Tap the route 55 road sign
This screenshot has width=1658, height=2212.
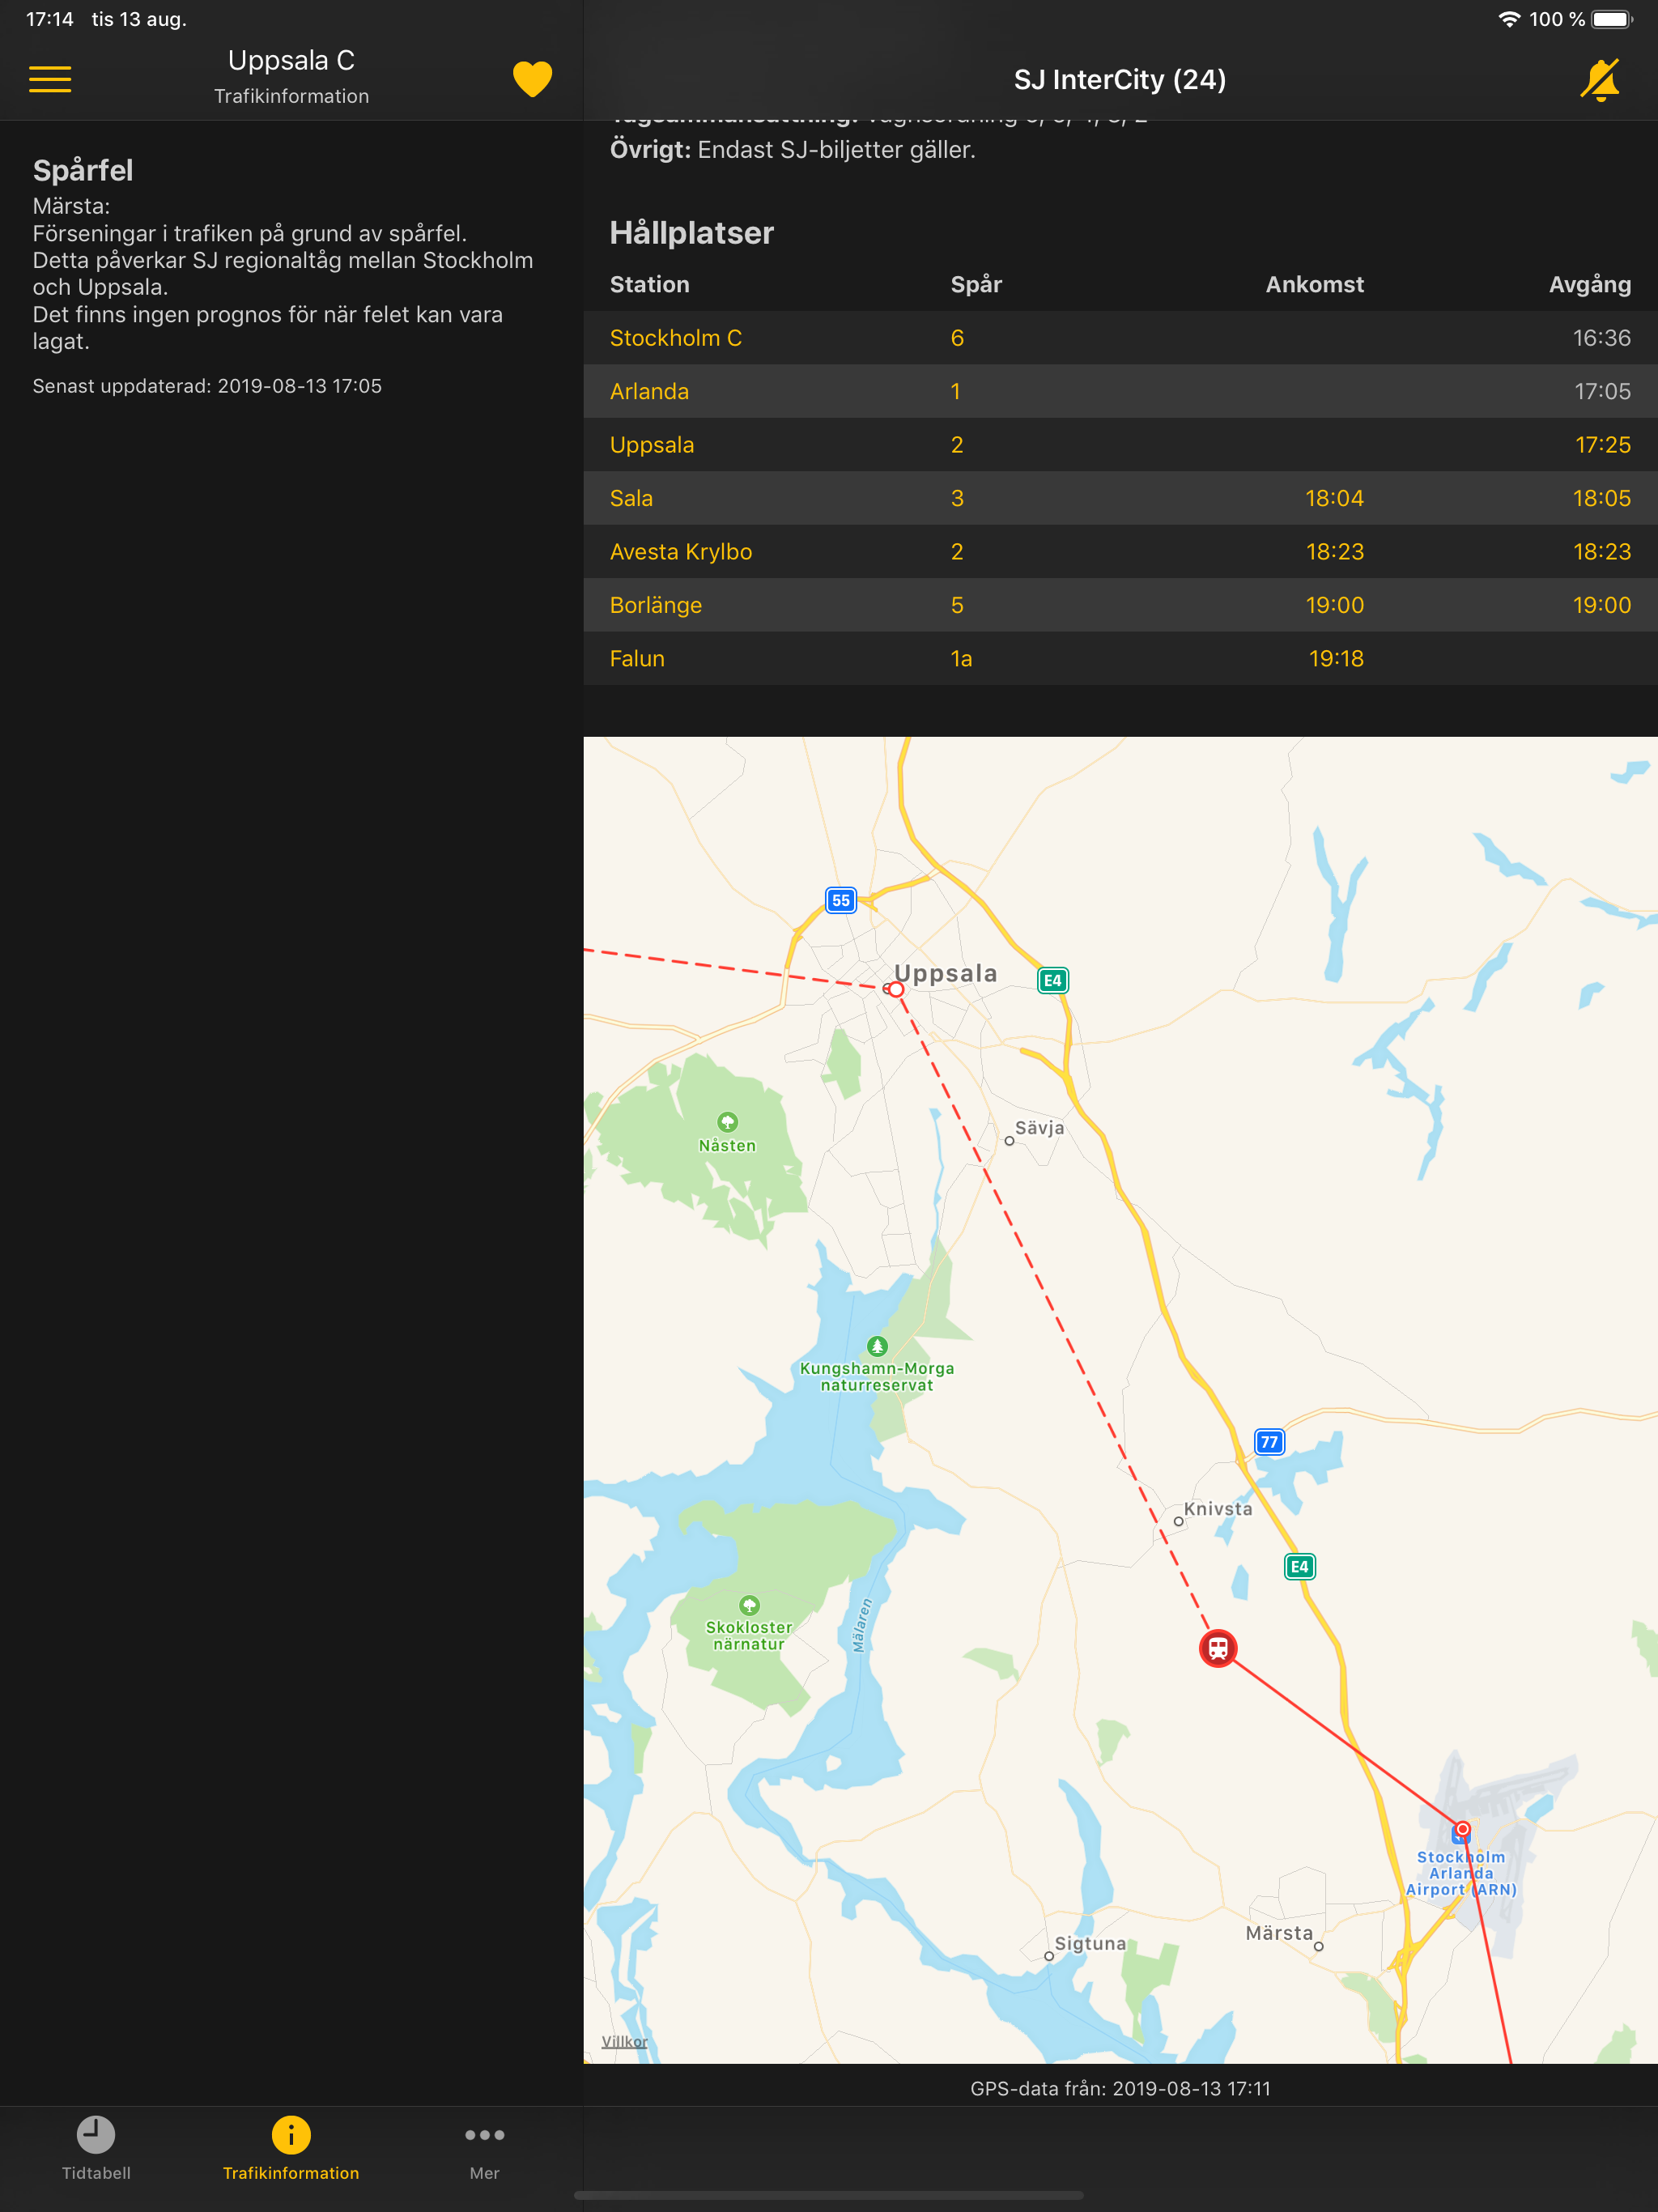pos(841,900)
